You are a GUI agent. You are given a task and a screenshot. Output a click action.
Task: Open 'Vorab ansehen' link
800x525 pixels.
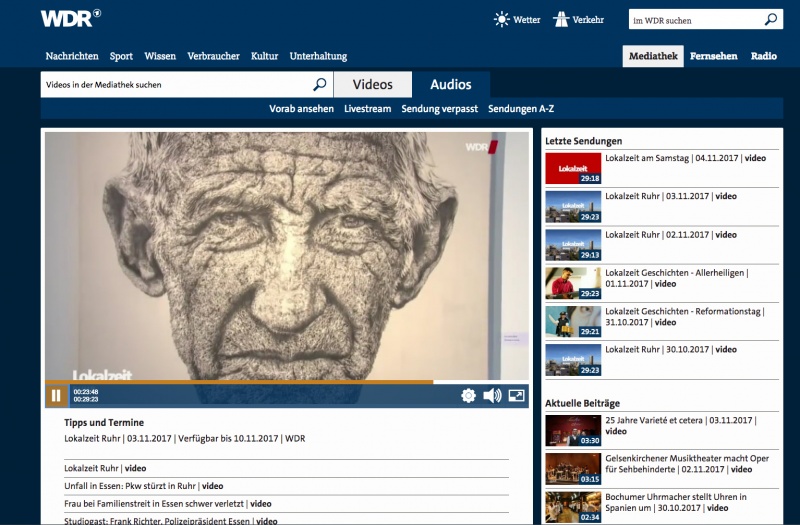(302, 109)
